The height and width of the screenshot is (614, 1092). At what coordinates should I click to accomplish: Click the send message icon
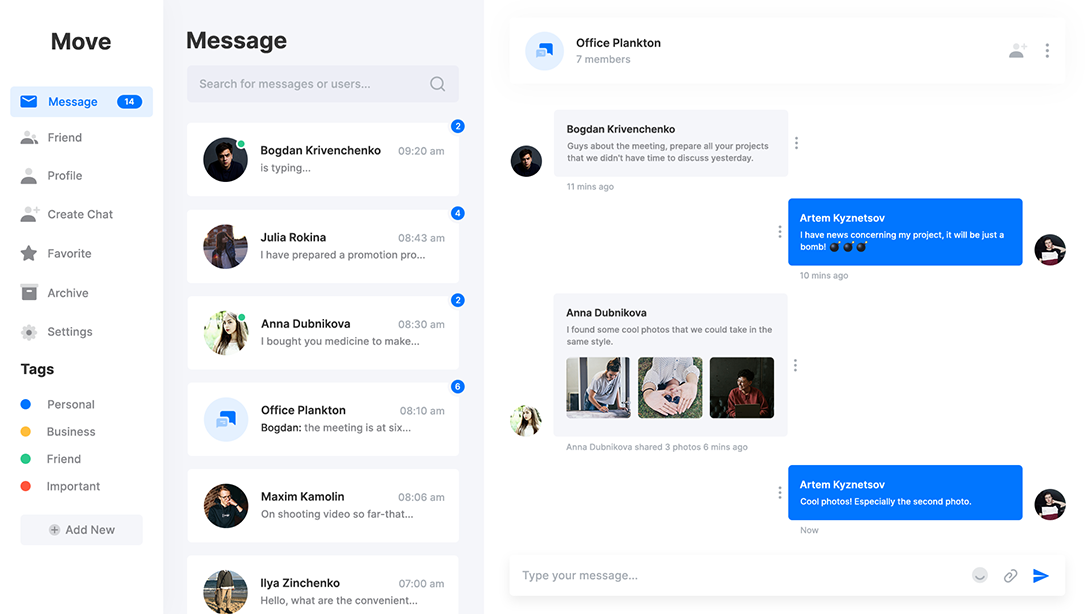[x=1040, y=575]
